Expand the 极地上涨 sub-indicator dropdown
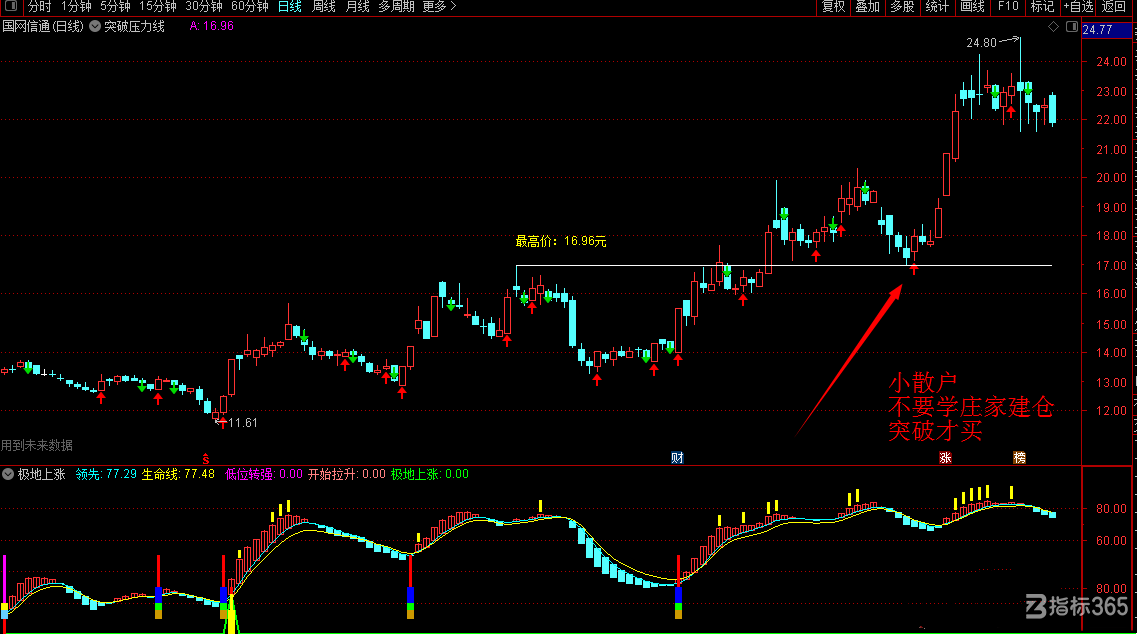 [x=8, y=474]
